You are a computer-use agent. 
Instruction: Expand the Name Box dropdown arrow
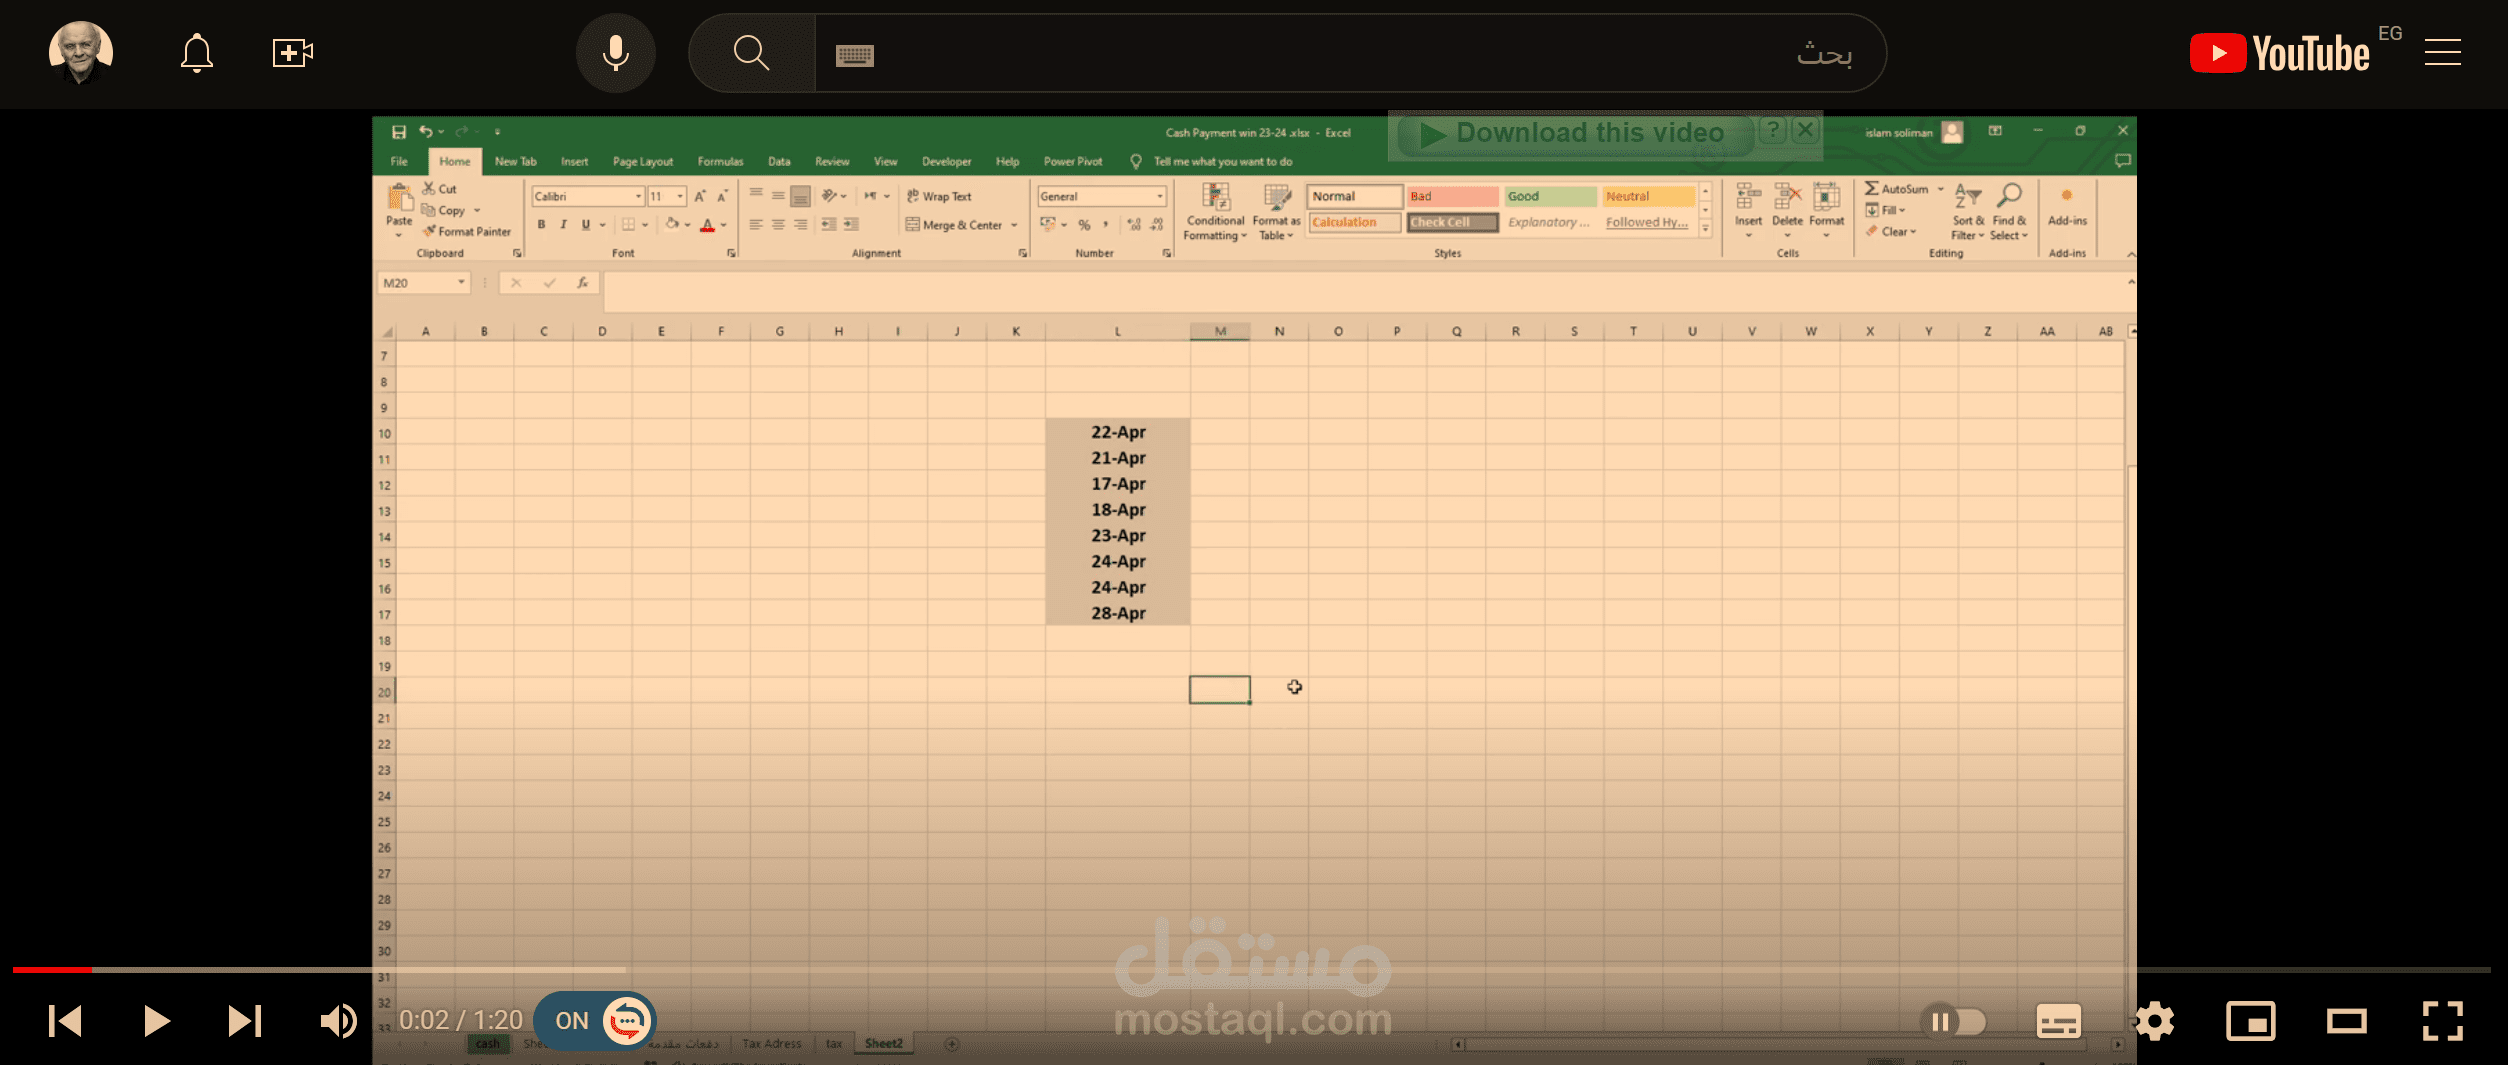(461, 283)
